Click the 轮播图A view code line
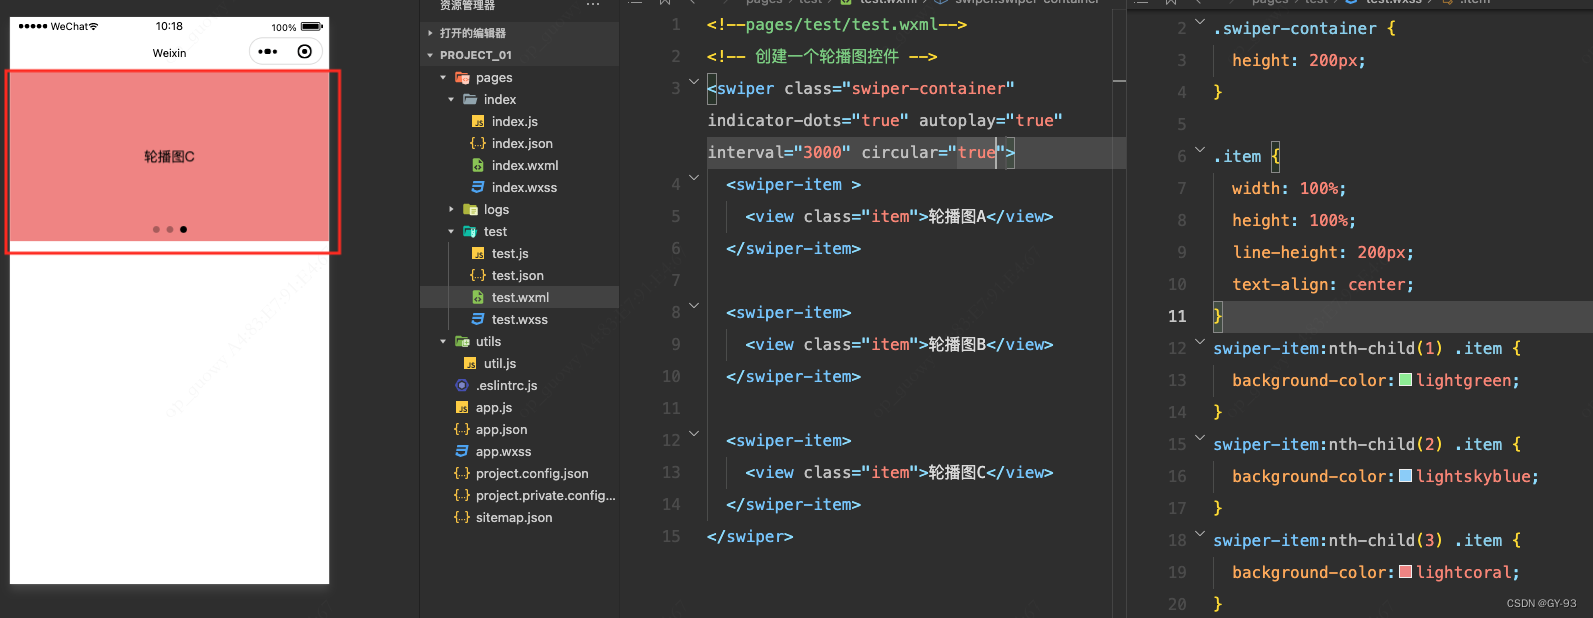The height and width of the screenshot is (618, 1593). pyautogui.click(x=899, y=216)
